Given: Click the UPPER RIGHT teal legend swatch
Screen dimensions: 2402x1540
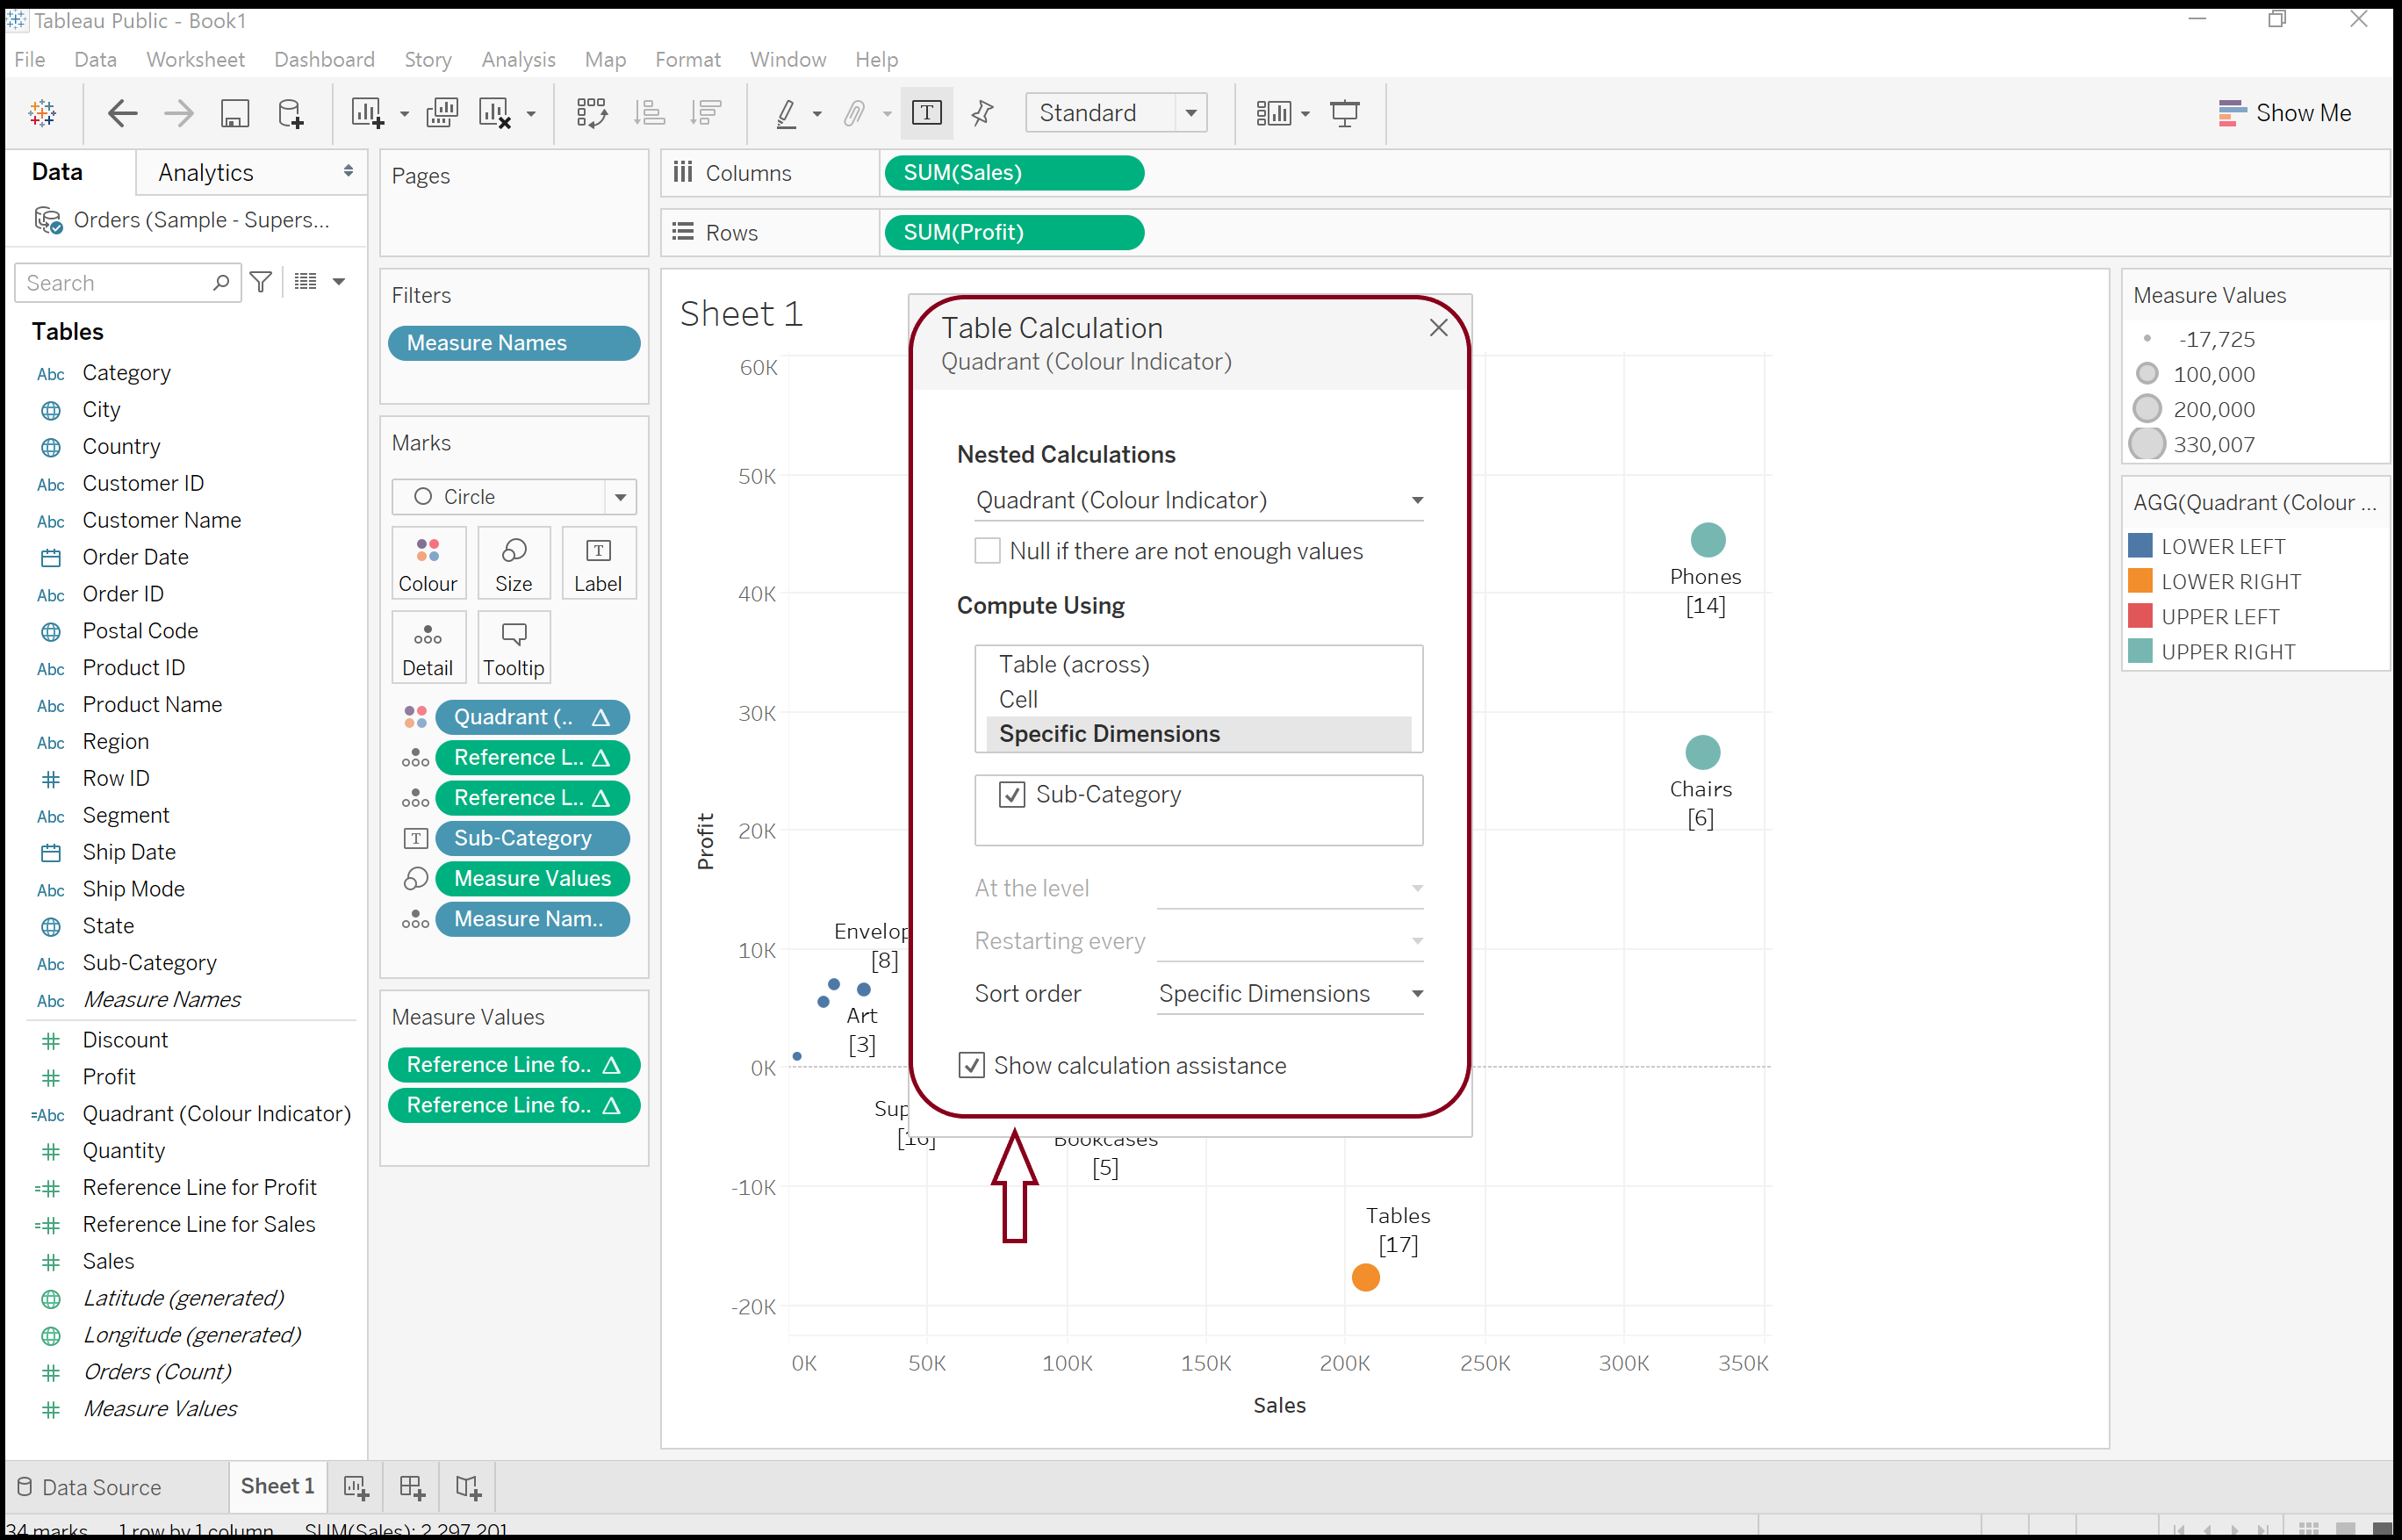Looking at the screenshot, I should point(2141,652).
